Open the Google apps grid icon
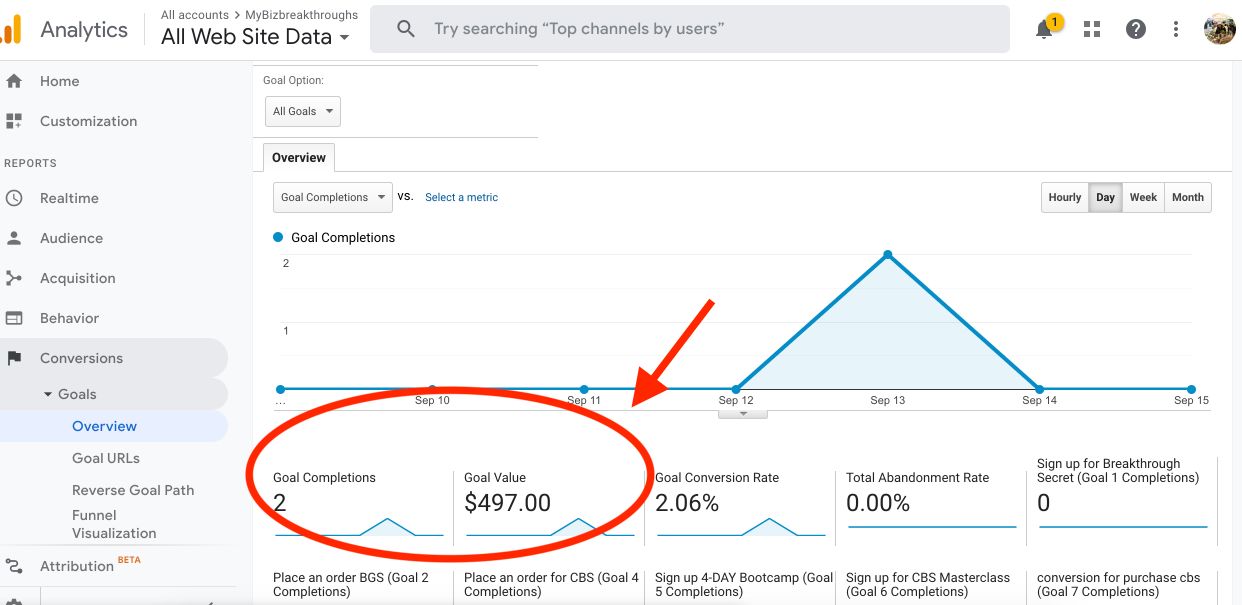 (x=1091, y=29)
